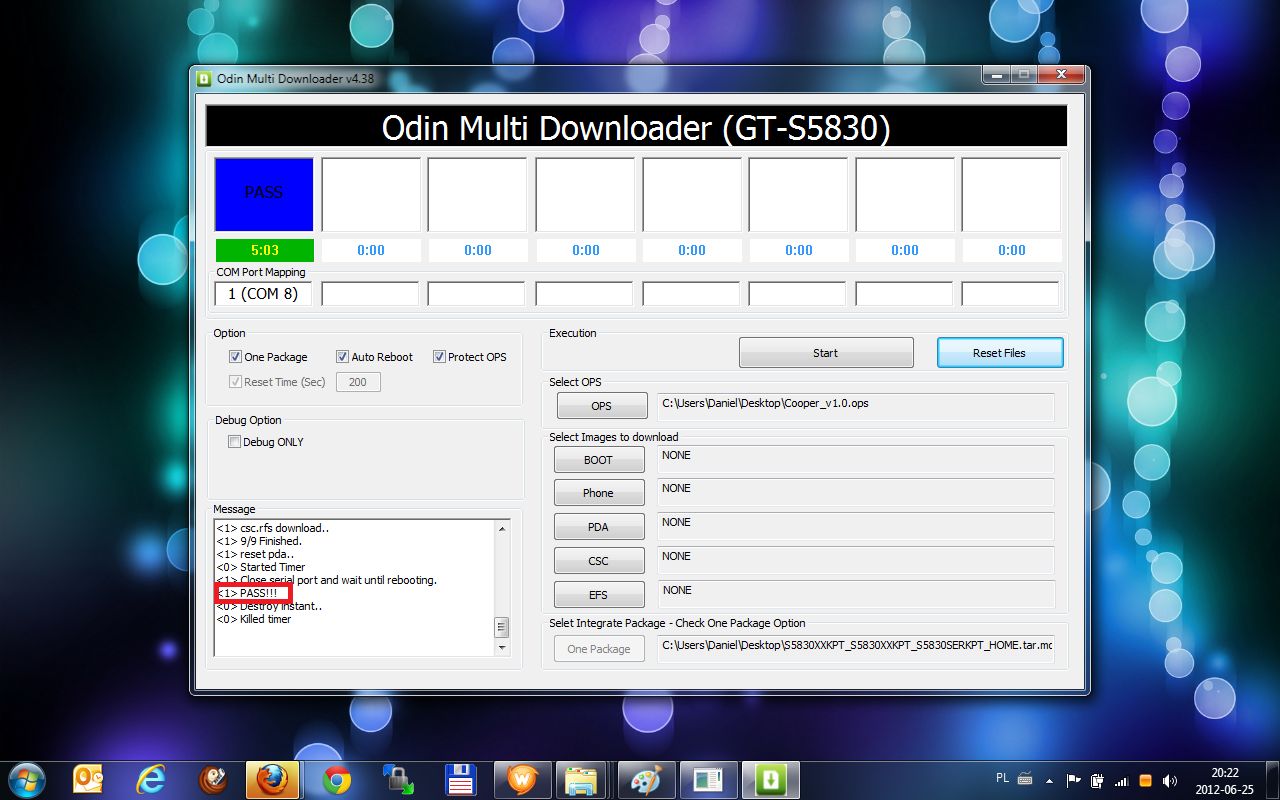Click the Message log scrollbar down arrow
Image resolution: width=1280 pixels, height=800 pixels.
tap(502, 648)
